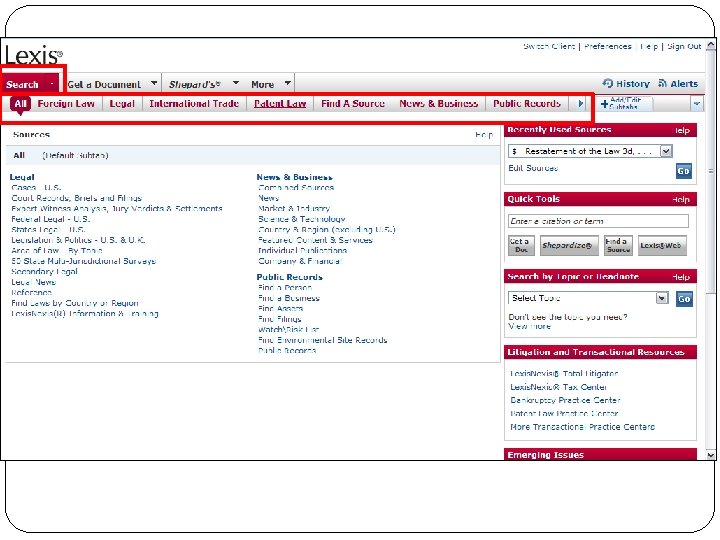Click the Edit Sources link
The image size is (720, 540).
pos(533,168)
